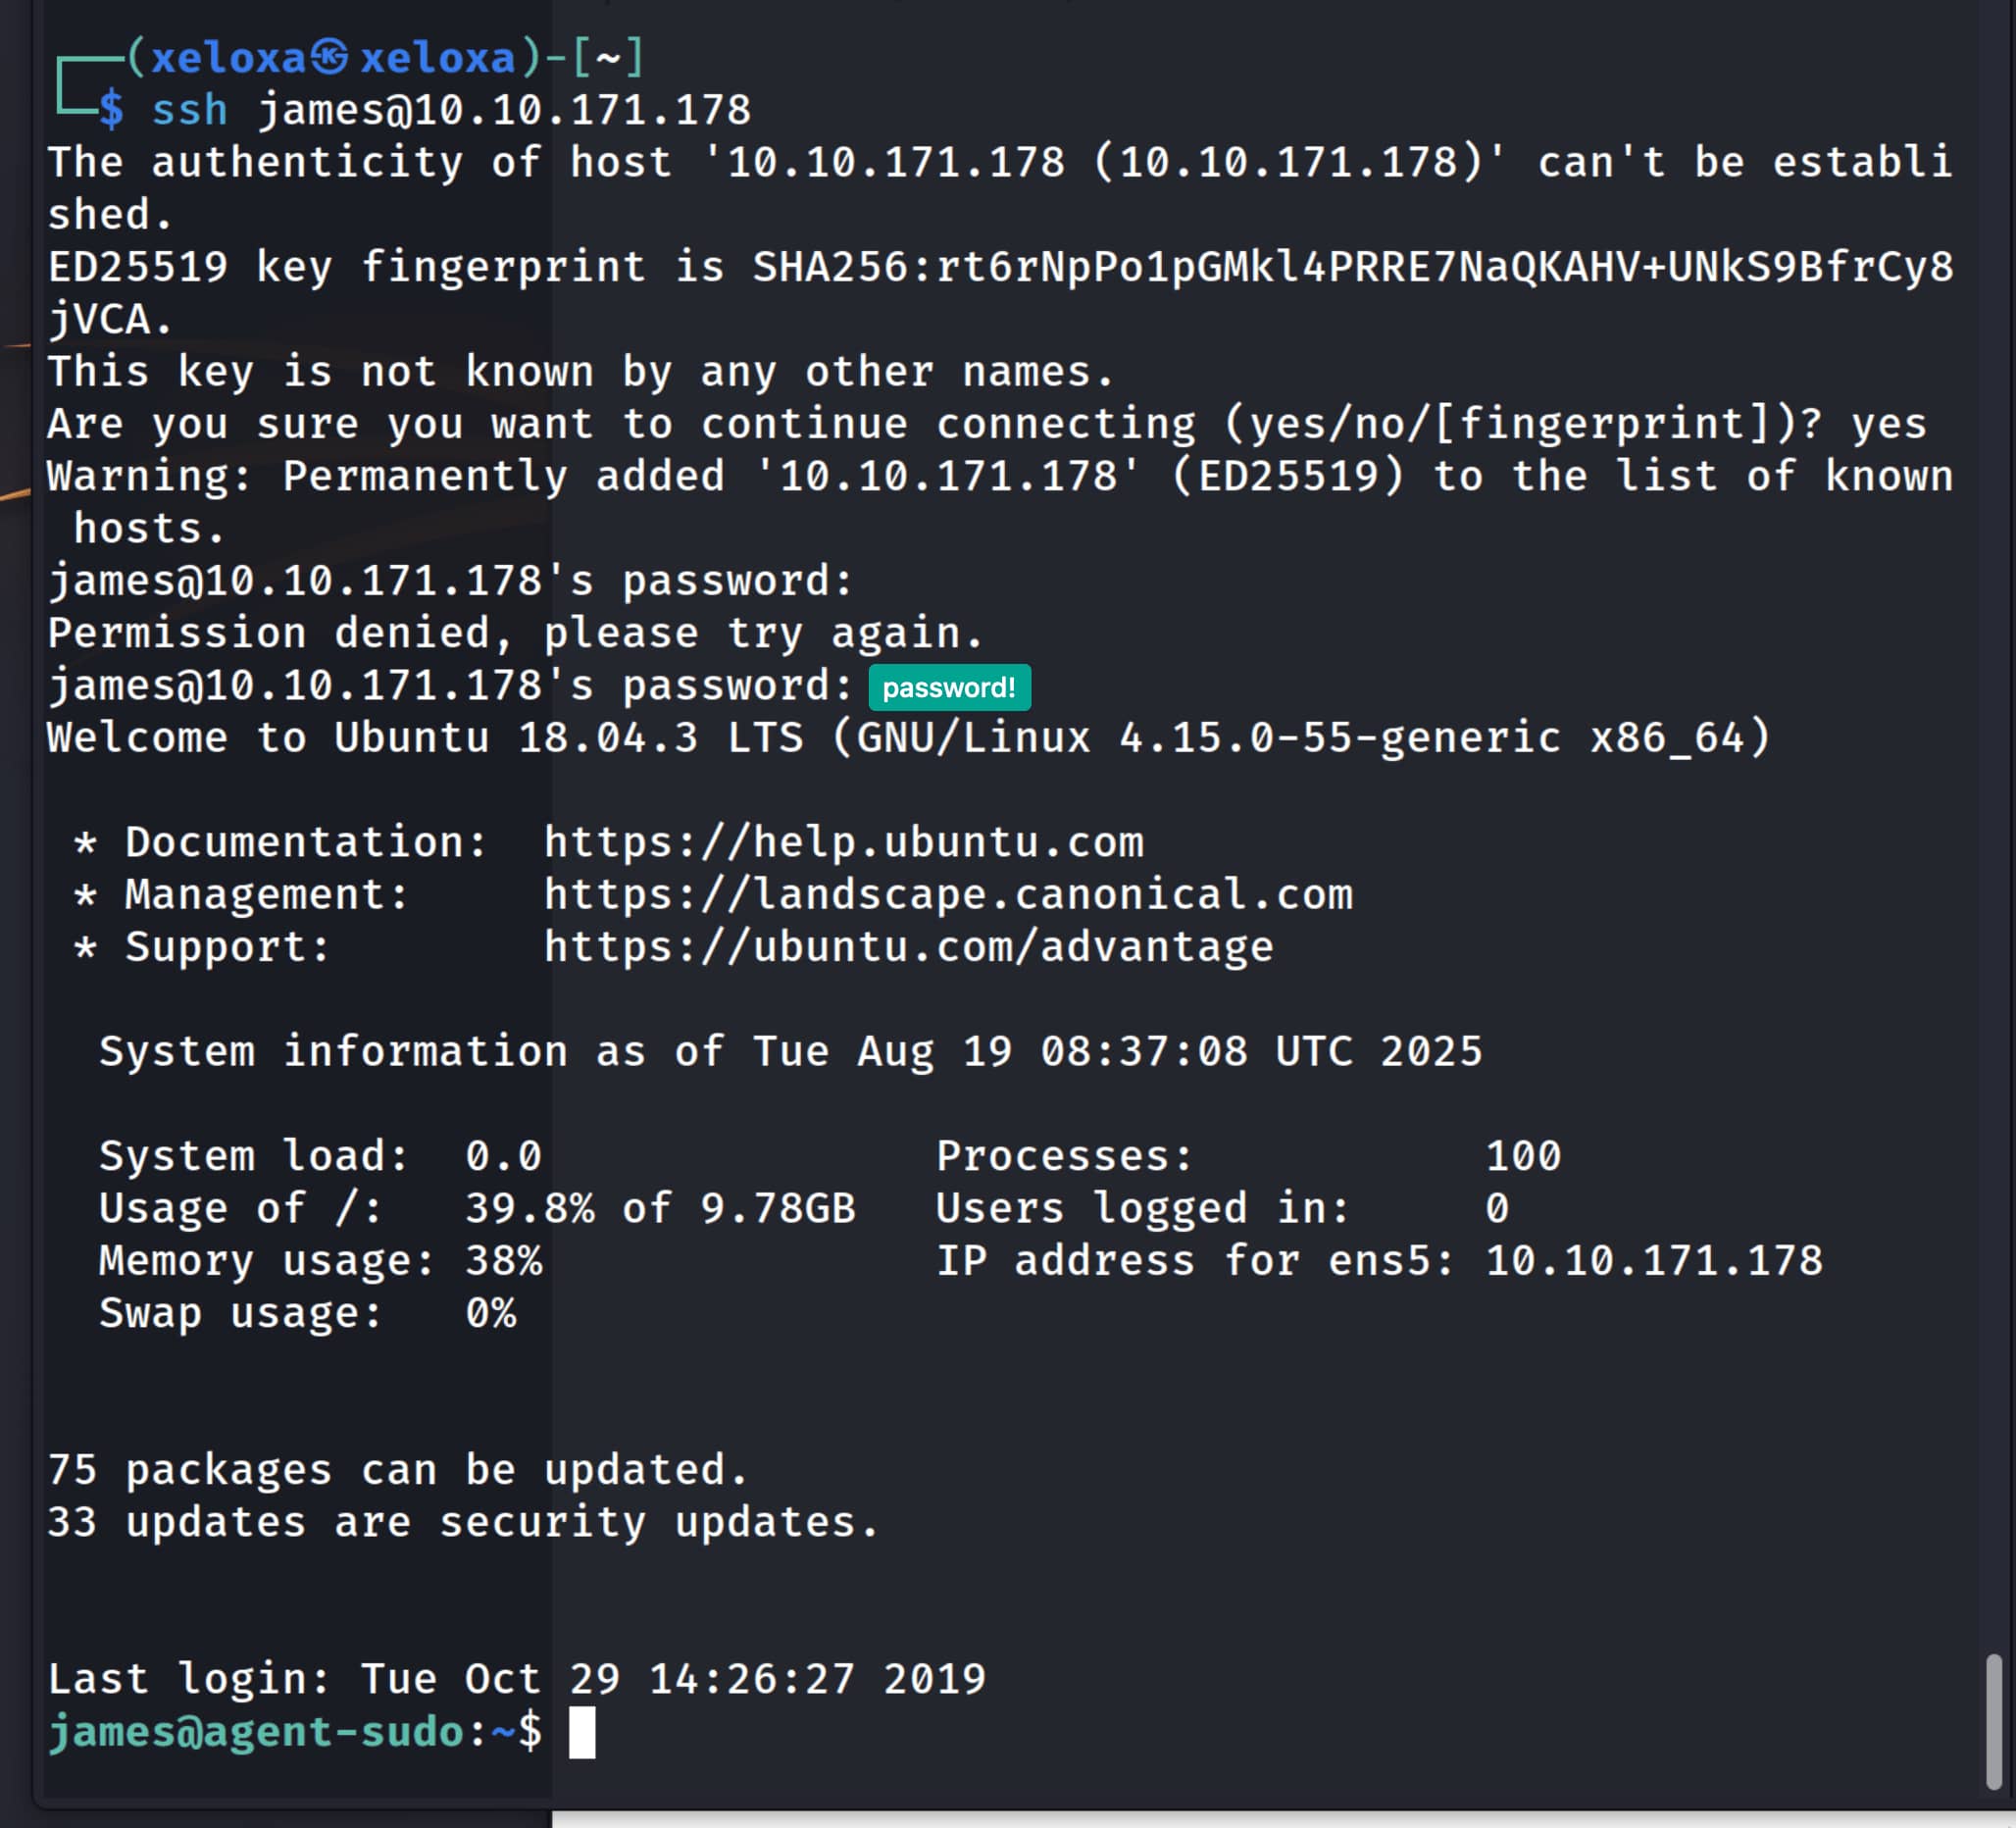
Task: Click the ens5 IP address value
Action: coord(1653,1261)
